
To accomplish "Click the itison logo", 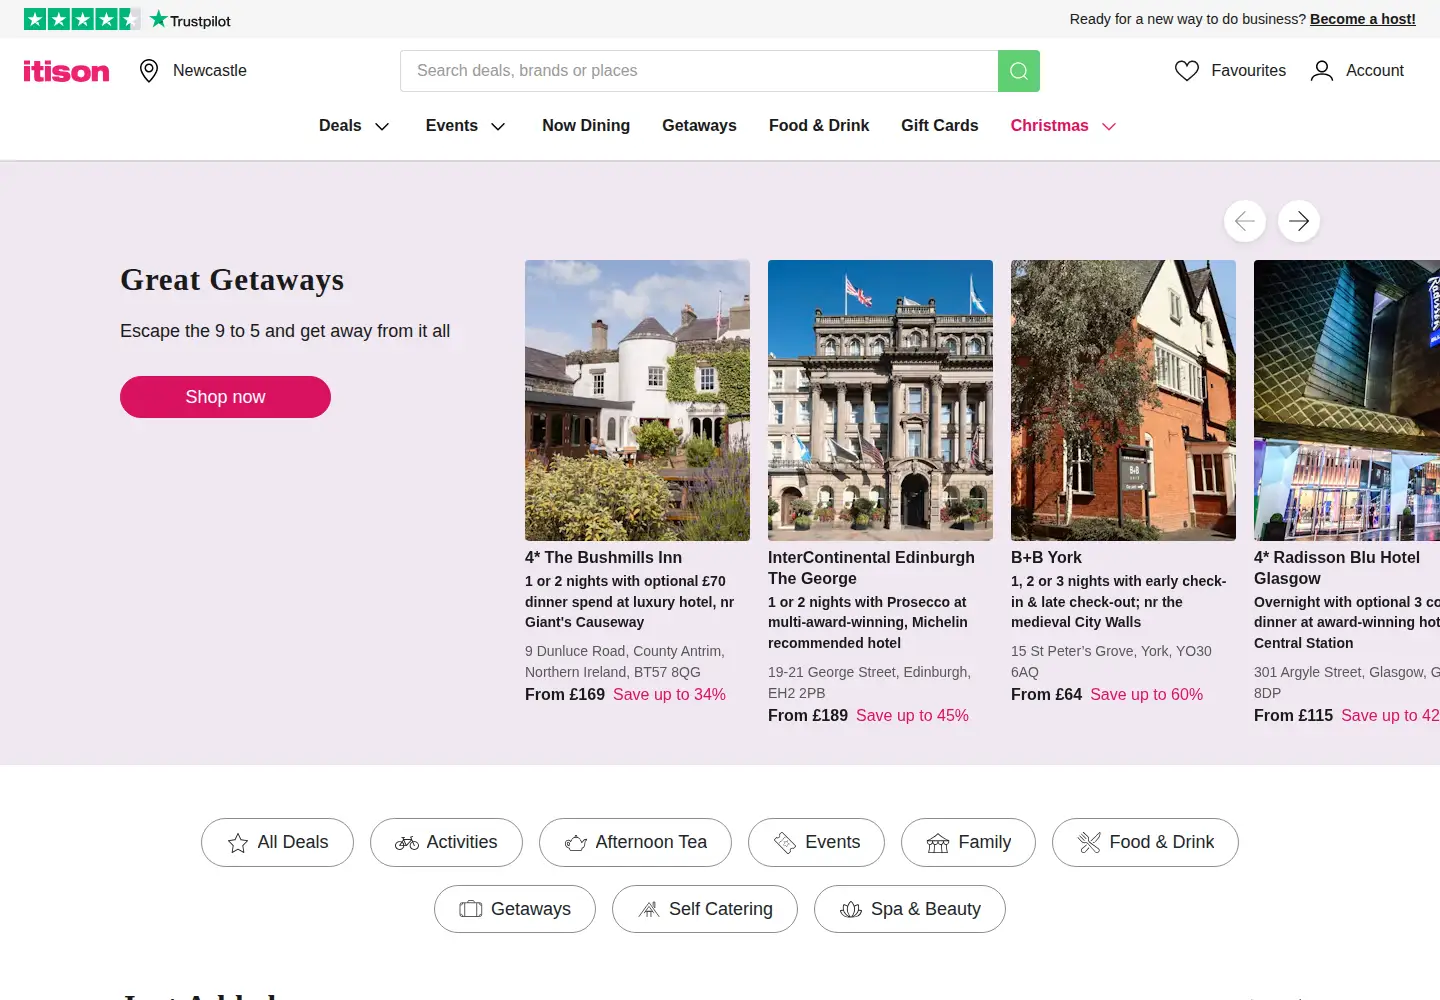I will click(66, 71).
